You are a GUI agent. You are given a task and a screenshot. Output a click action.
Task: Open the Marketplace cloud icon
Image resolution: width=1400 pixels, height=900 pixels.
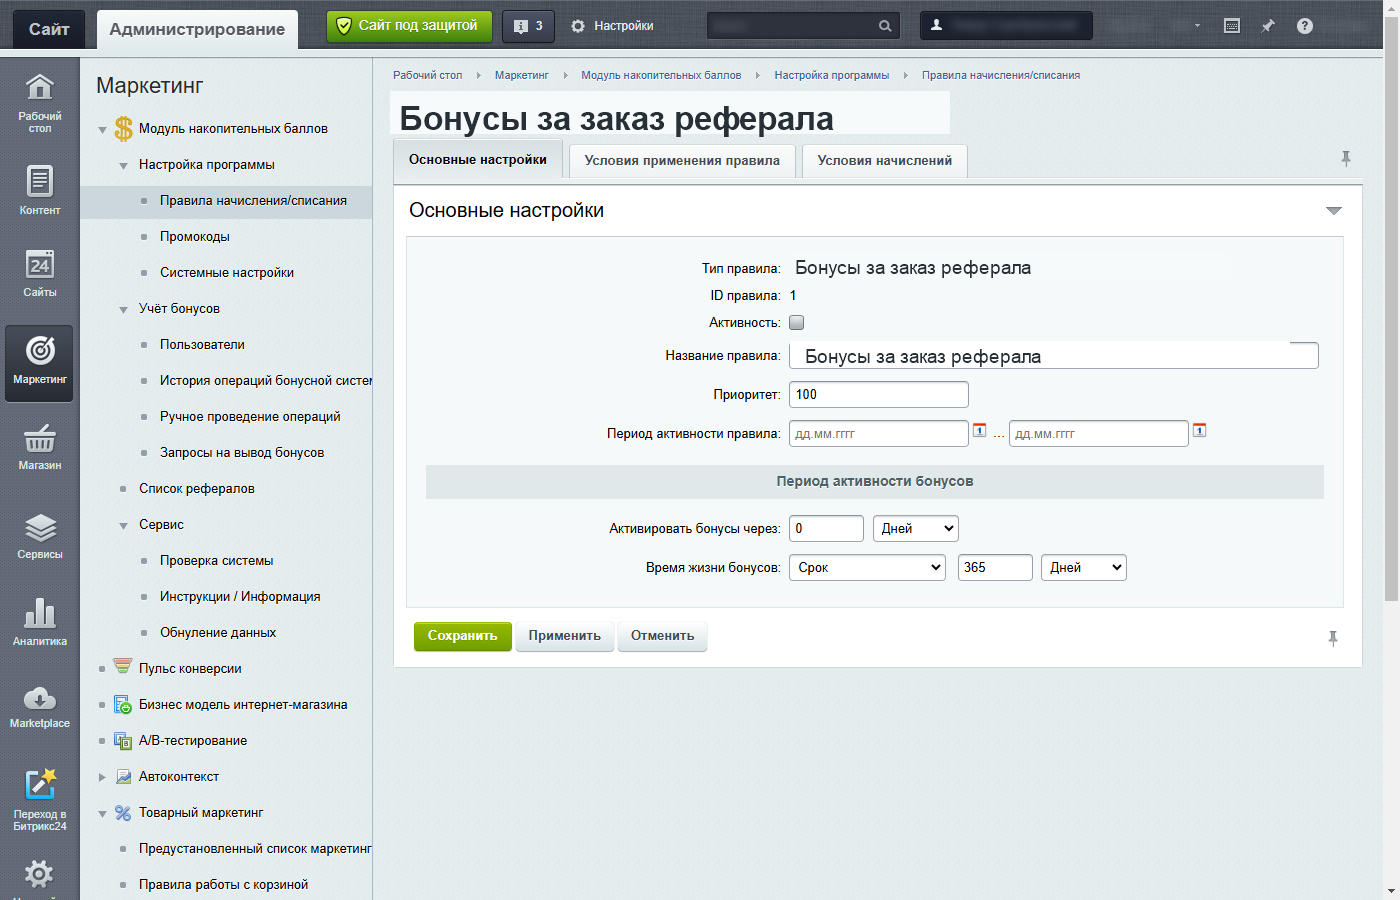pos(40,706)
